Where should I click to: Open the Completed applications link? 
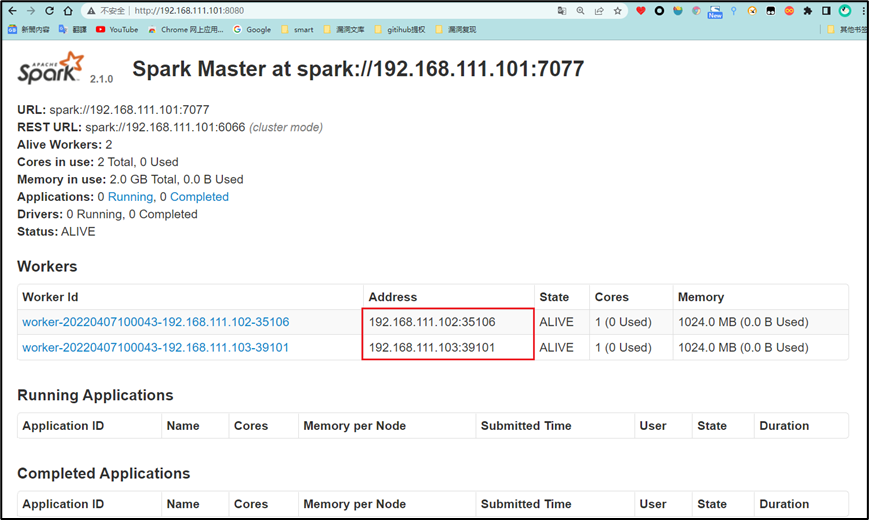(x=200, y=197)
